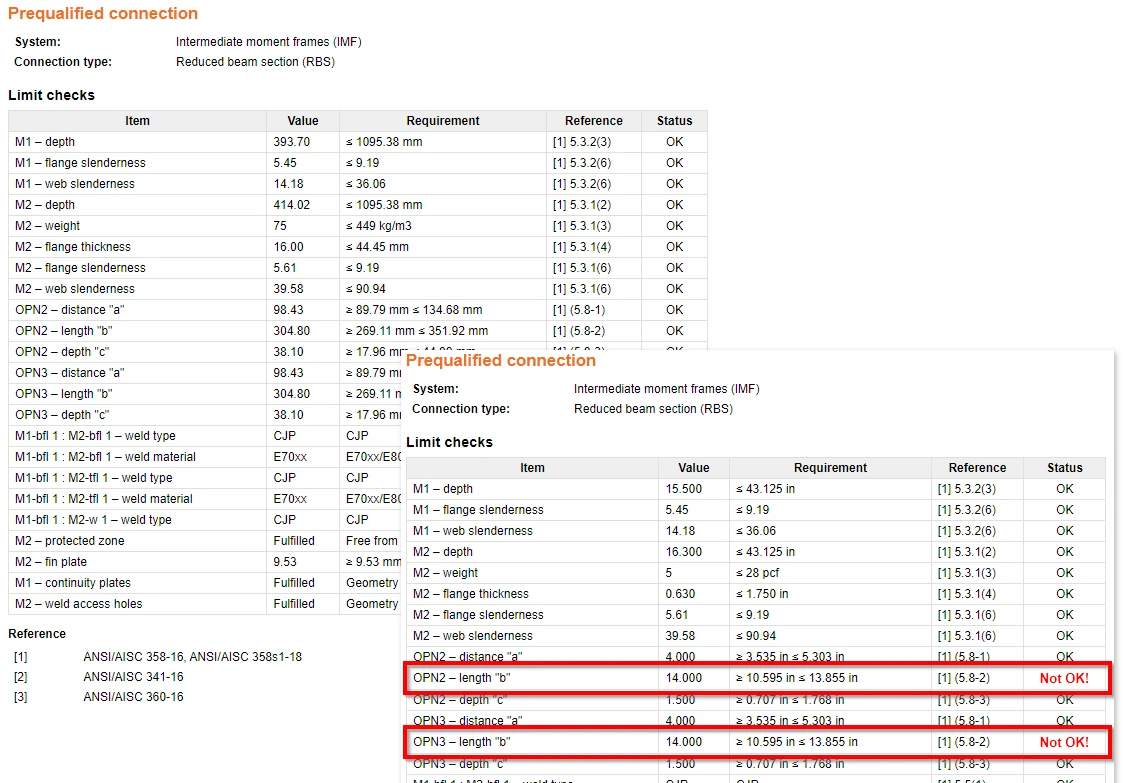
Task: Click 'M1 – continuity plates' item
Action: (x=72, y=583)
